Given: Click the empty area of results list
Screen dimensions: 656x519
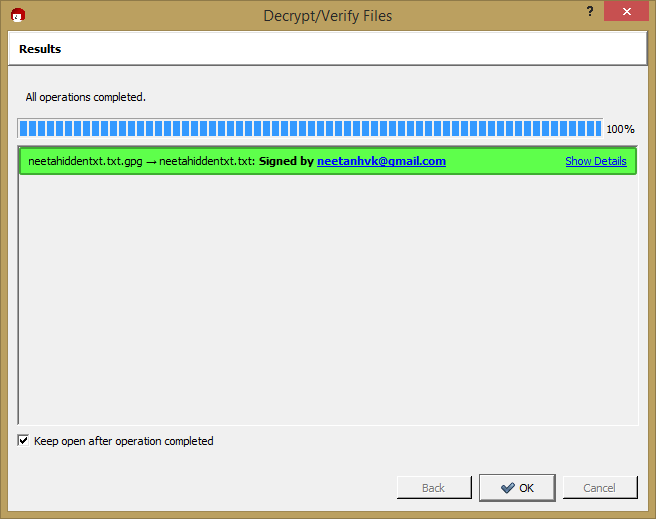Looking at the screenshot, I should click(327, 300).
